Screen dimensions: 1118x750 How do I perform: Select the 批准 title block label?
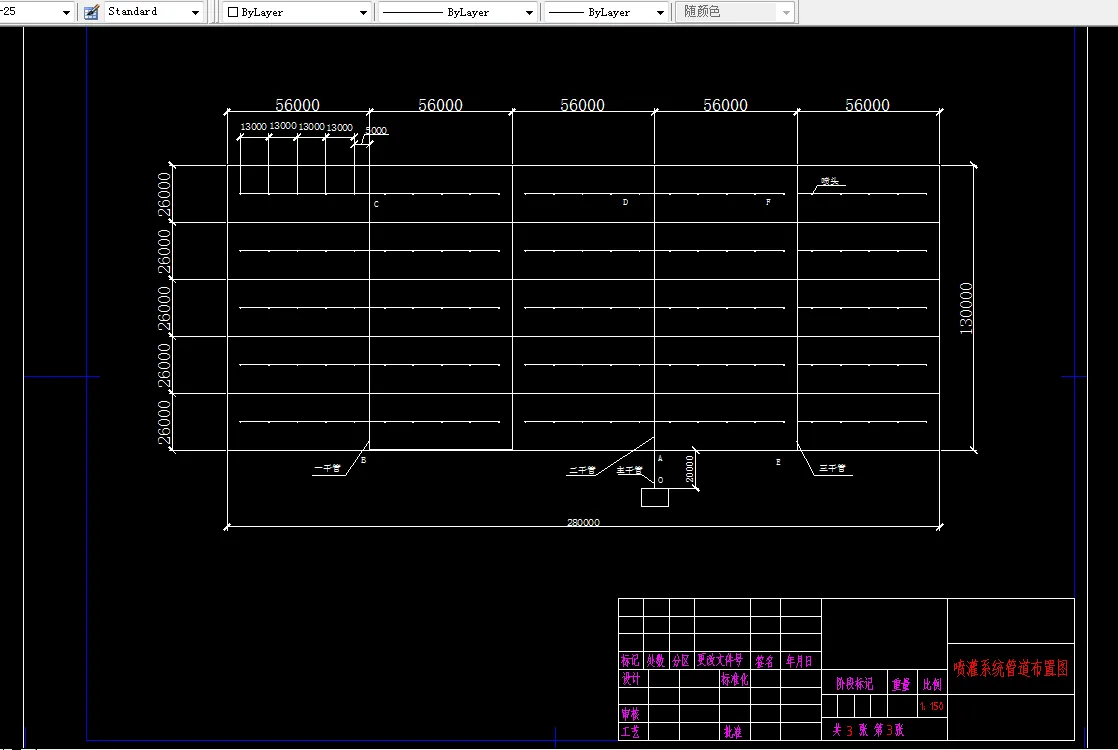tap(733, 731)
